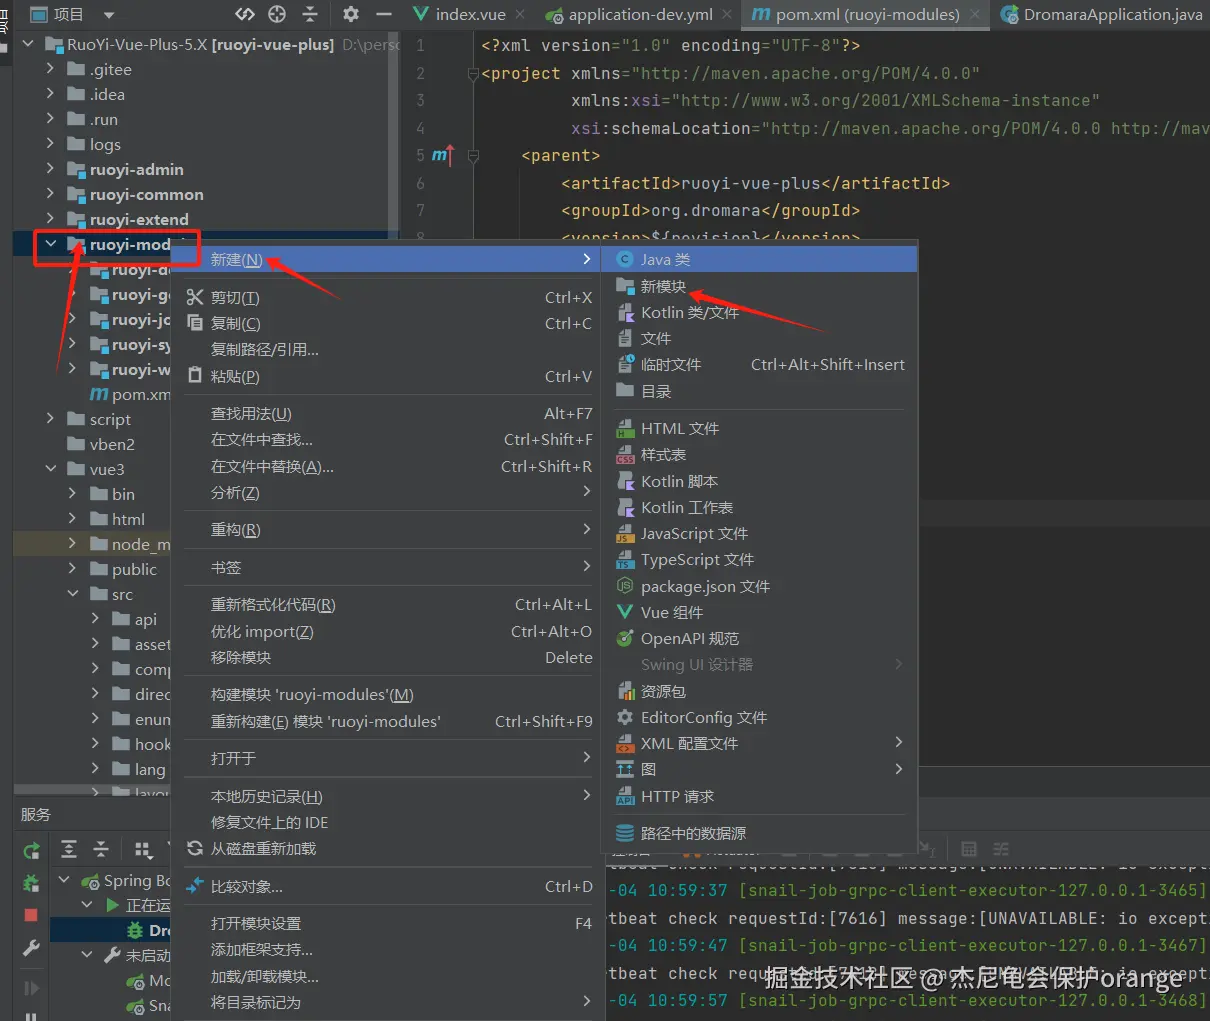Screen dimensions: 1210x1021
Task: Close the application-dev.yml tab
Action: (x=726, y=15)
